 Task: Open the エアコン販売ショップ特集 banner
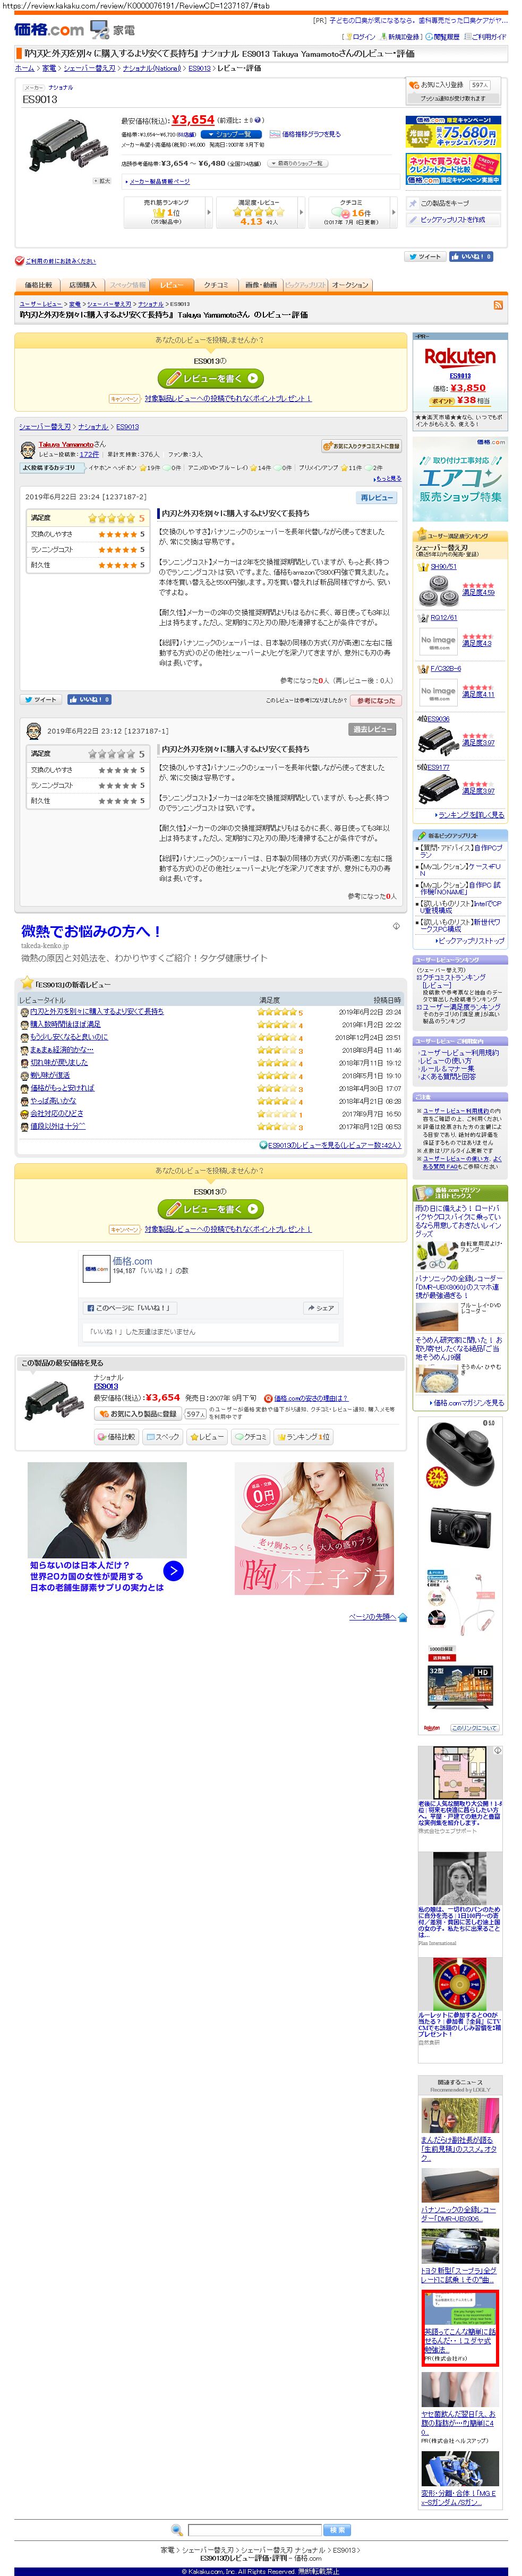click(460, 479)
